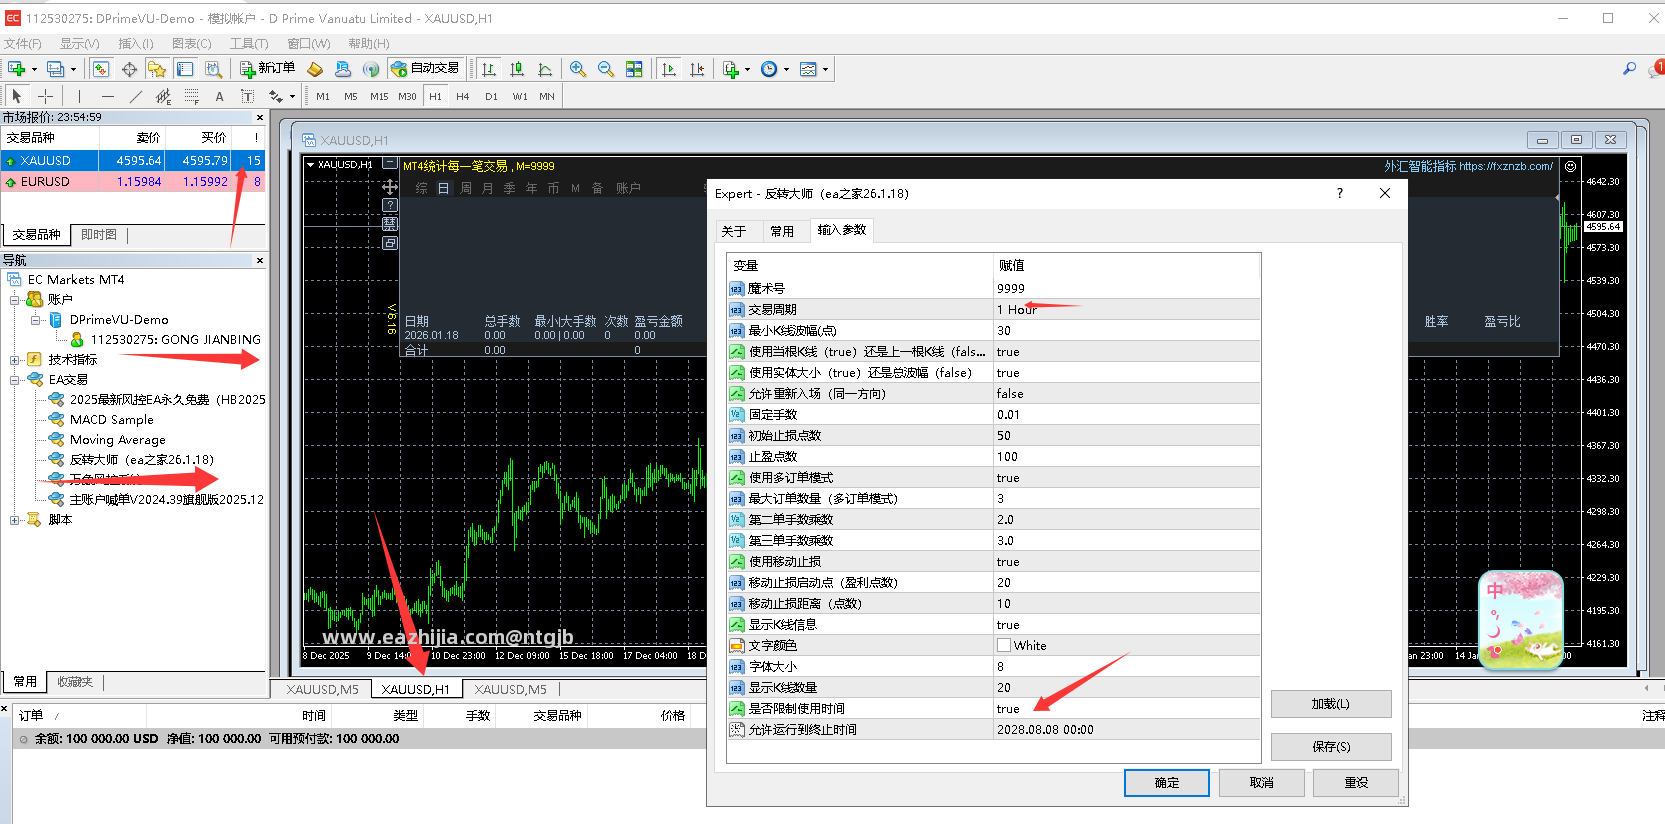This screenshot has height=824, width=1665.
Task: Open the MetaEditor yellow book icon
Action: 315,69
